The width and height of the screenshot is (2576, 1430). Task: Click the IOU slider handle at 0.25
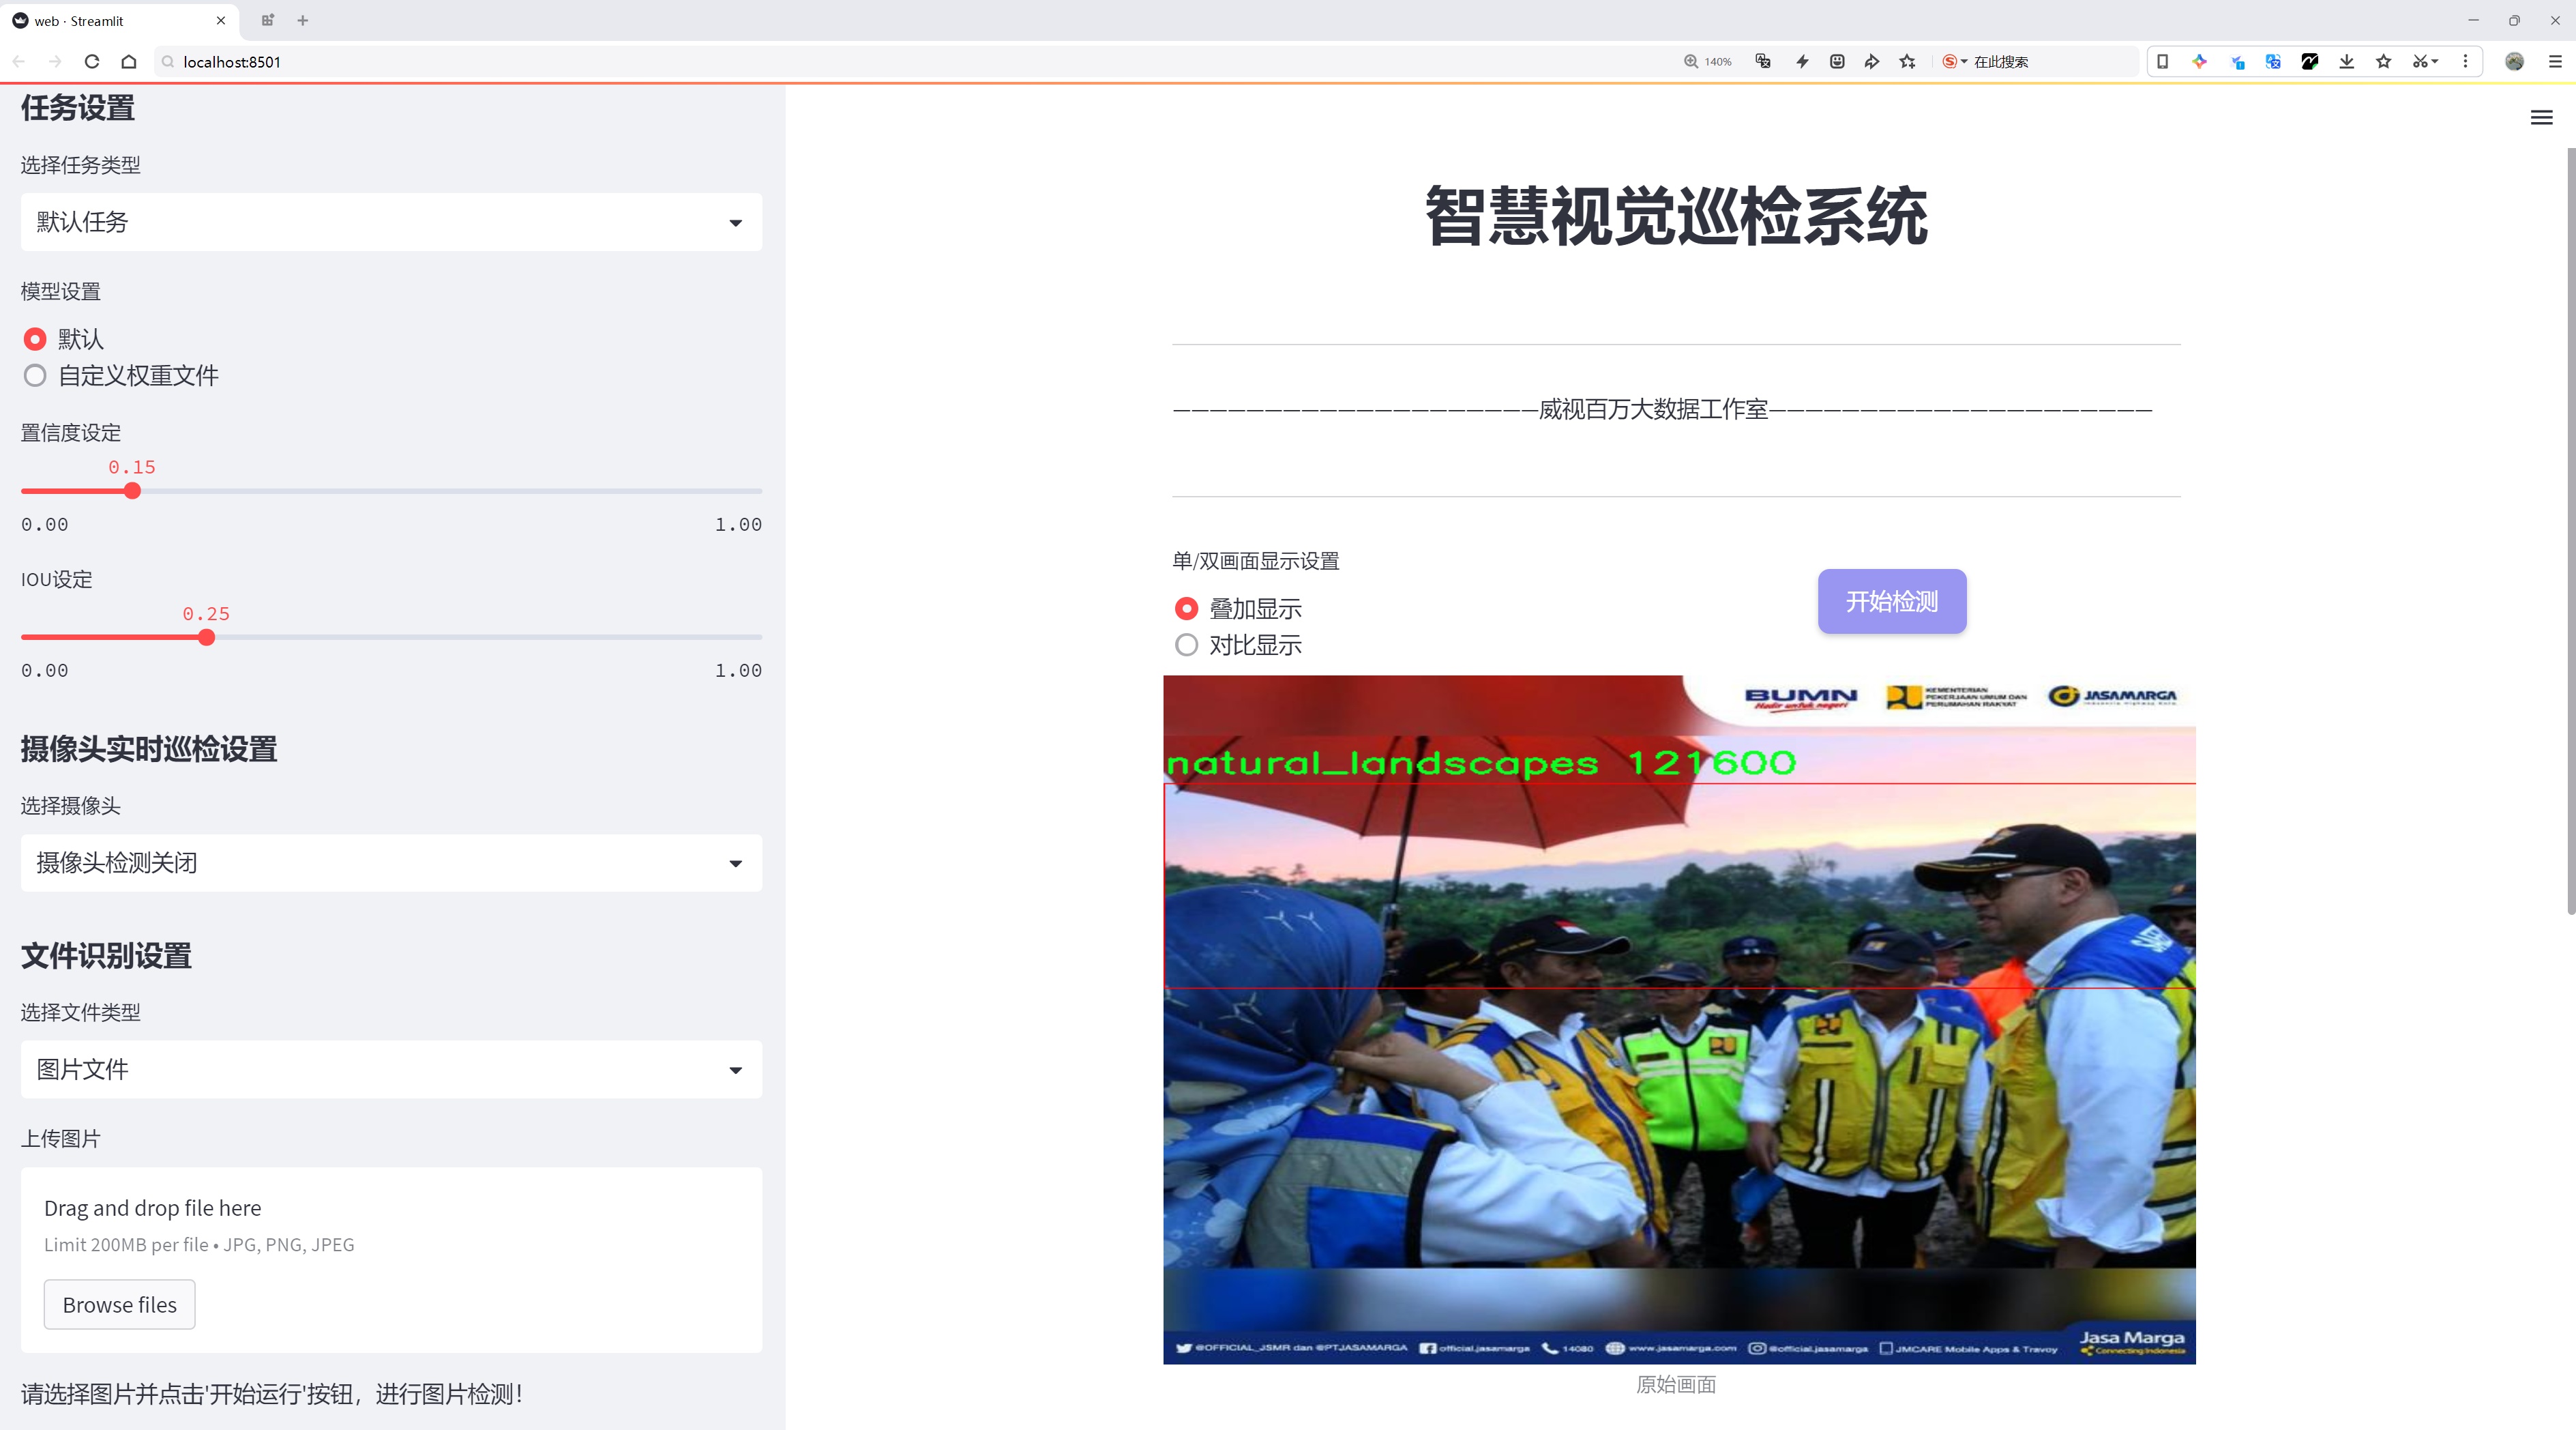[x=206, y=637]
